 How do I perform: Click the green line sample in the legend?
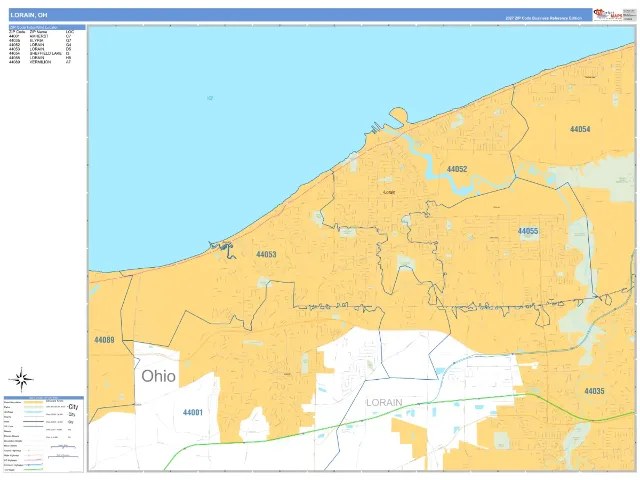[x=34, y=470]
